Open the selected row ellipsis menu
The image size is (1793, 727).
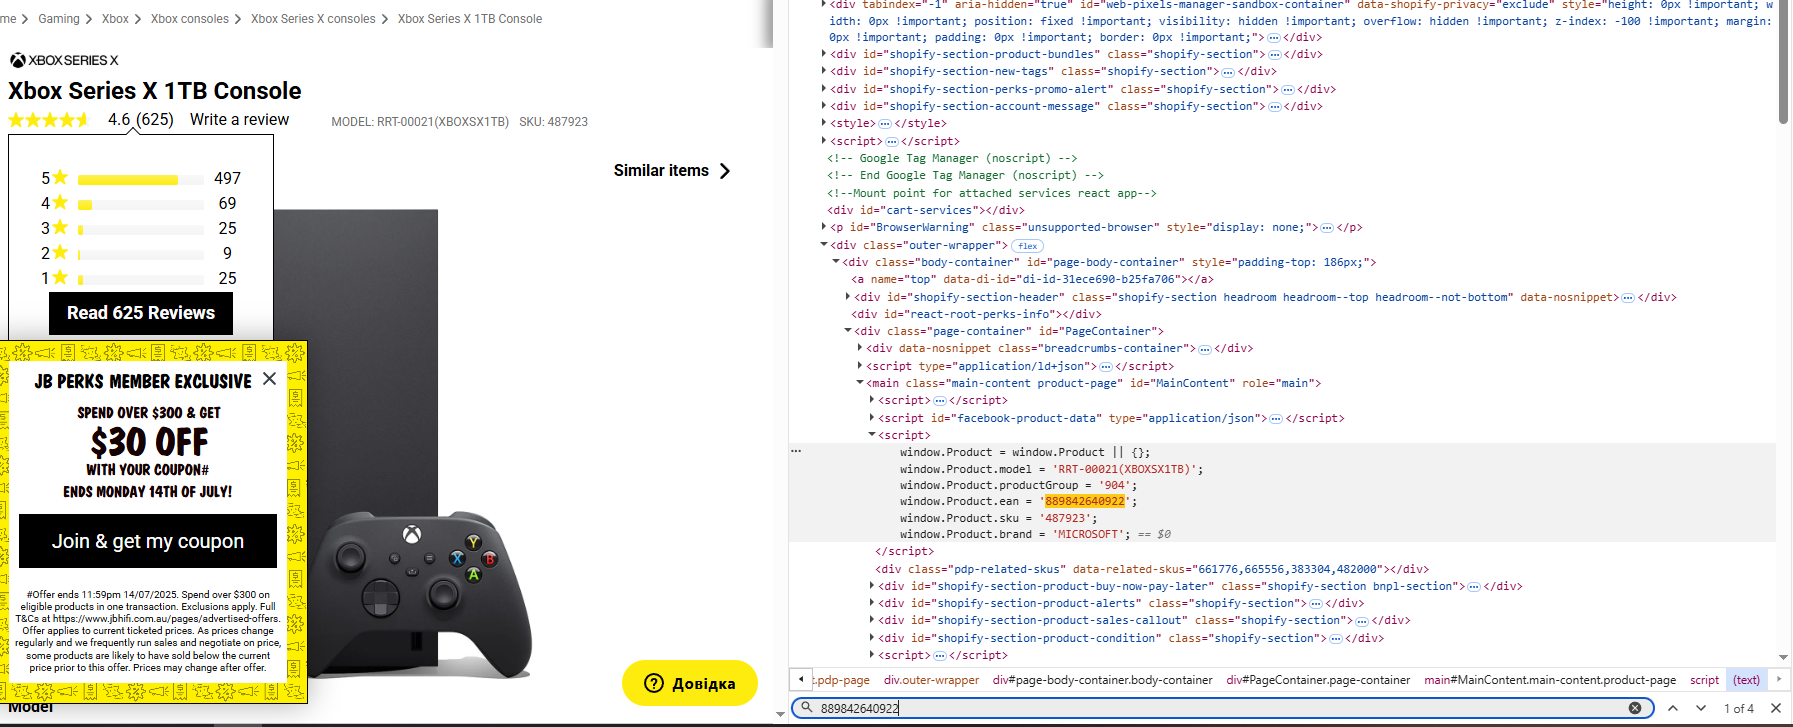click(x=796, y=451)
